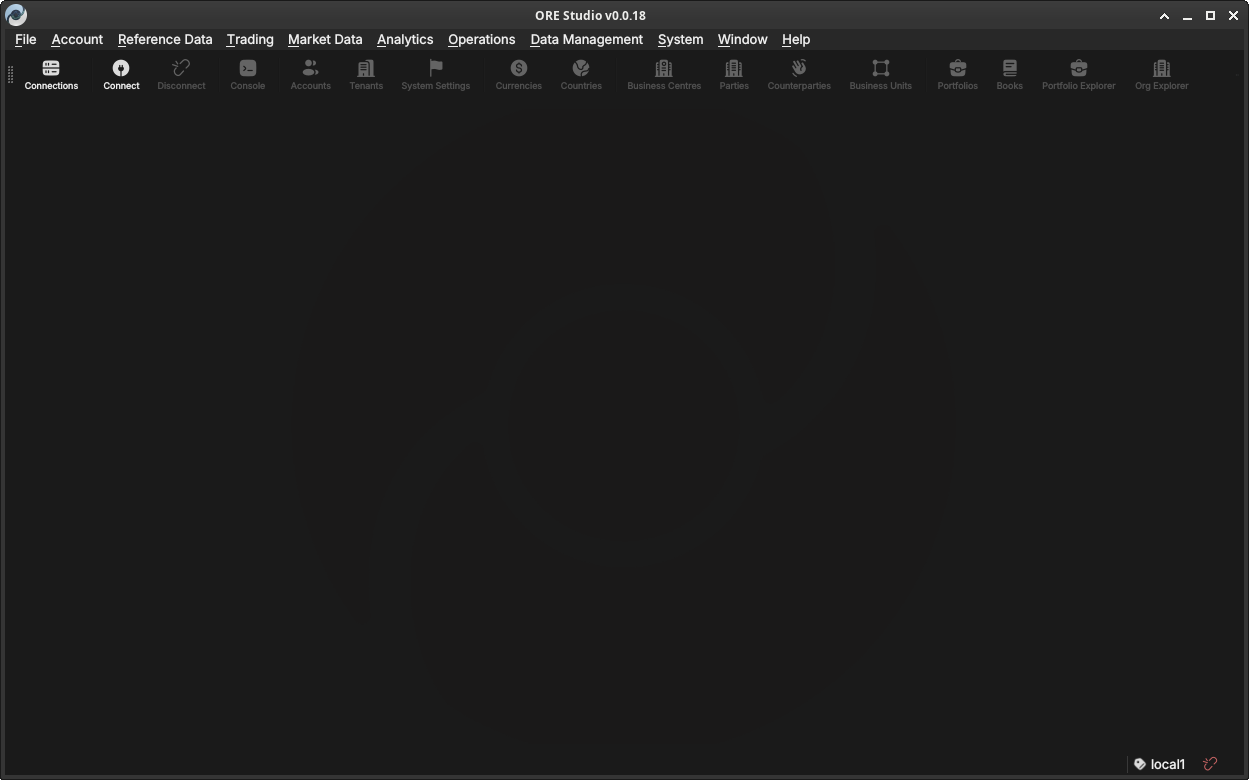Open the Reference Data menu

click(165, 39)
